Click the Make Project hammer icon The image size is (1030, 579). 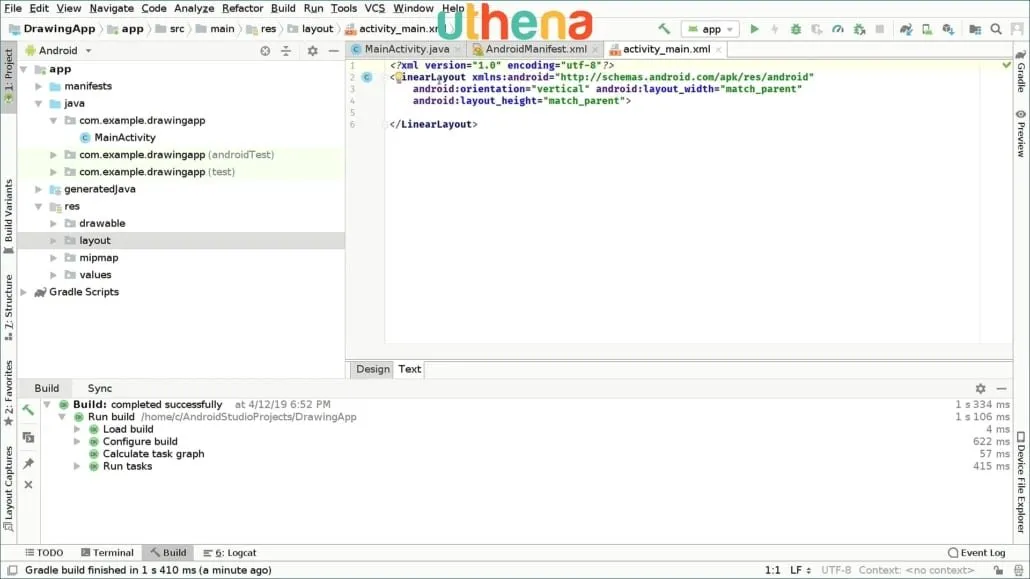tap(664, 29)
